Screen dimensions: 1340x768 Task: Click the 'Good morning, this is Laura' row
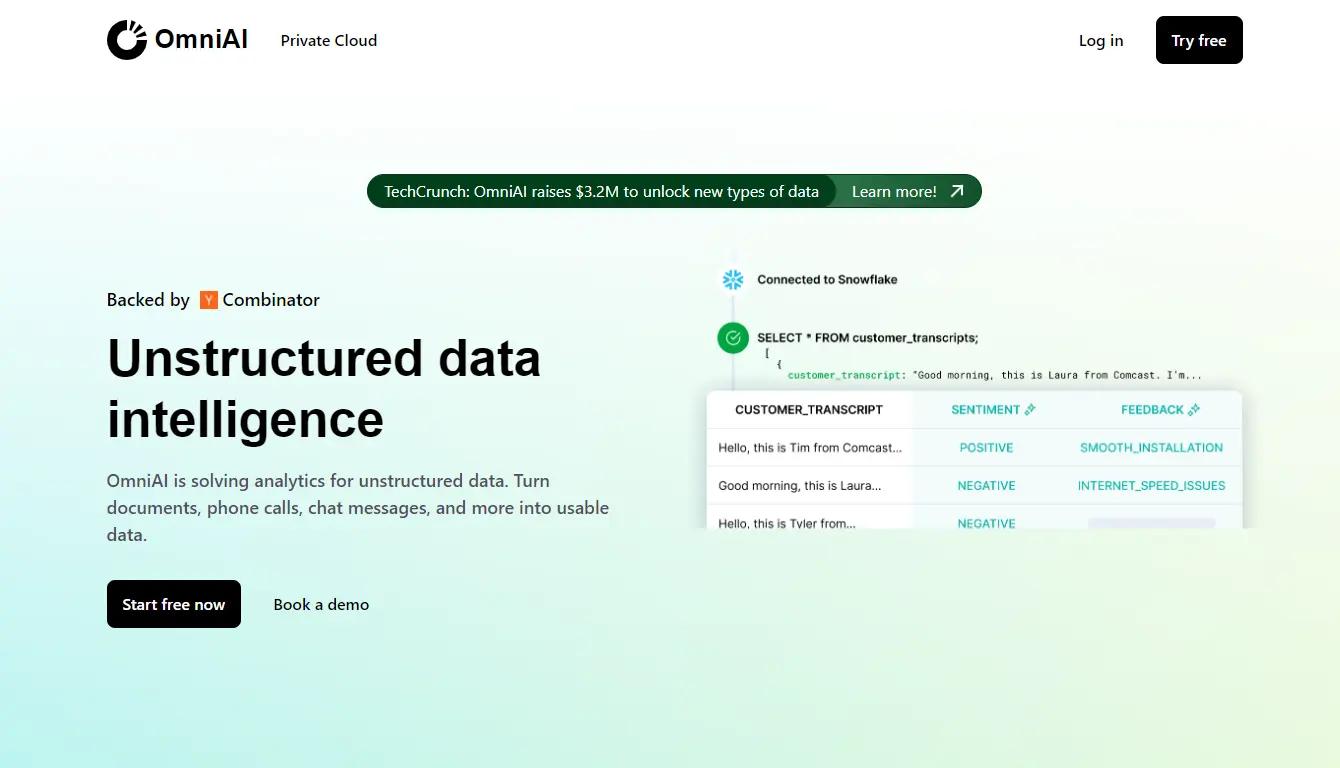coord(974,486)
